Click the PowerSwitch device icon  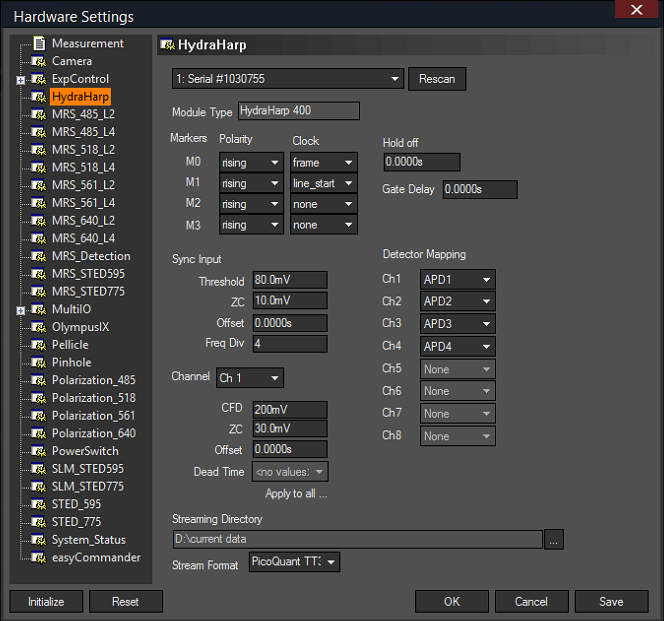tap(39, 451)
